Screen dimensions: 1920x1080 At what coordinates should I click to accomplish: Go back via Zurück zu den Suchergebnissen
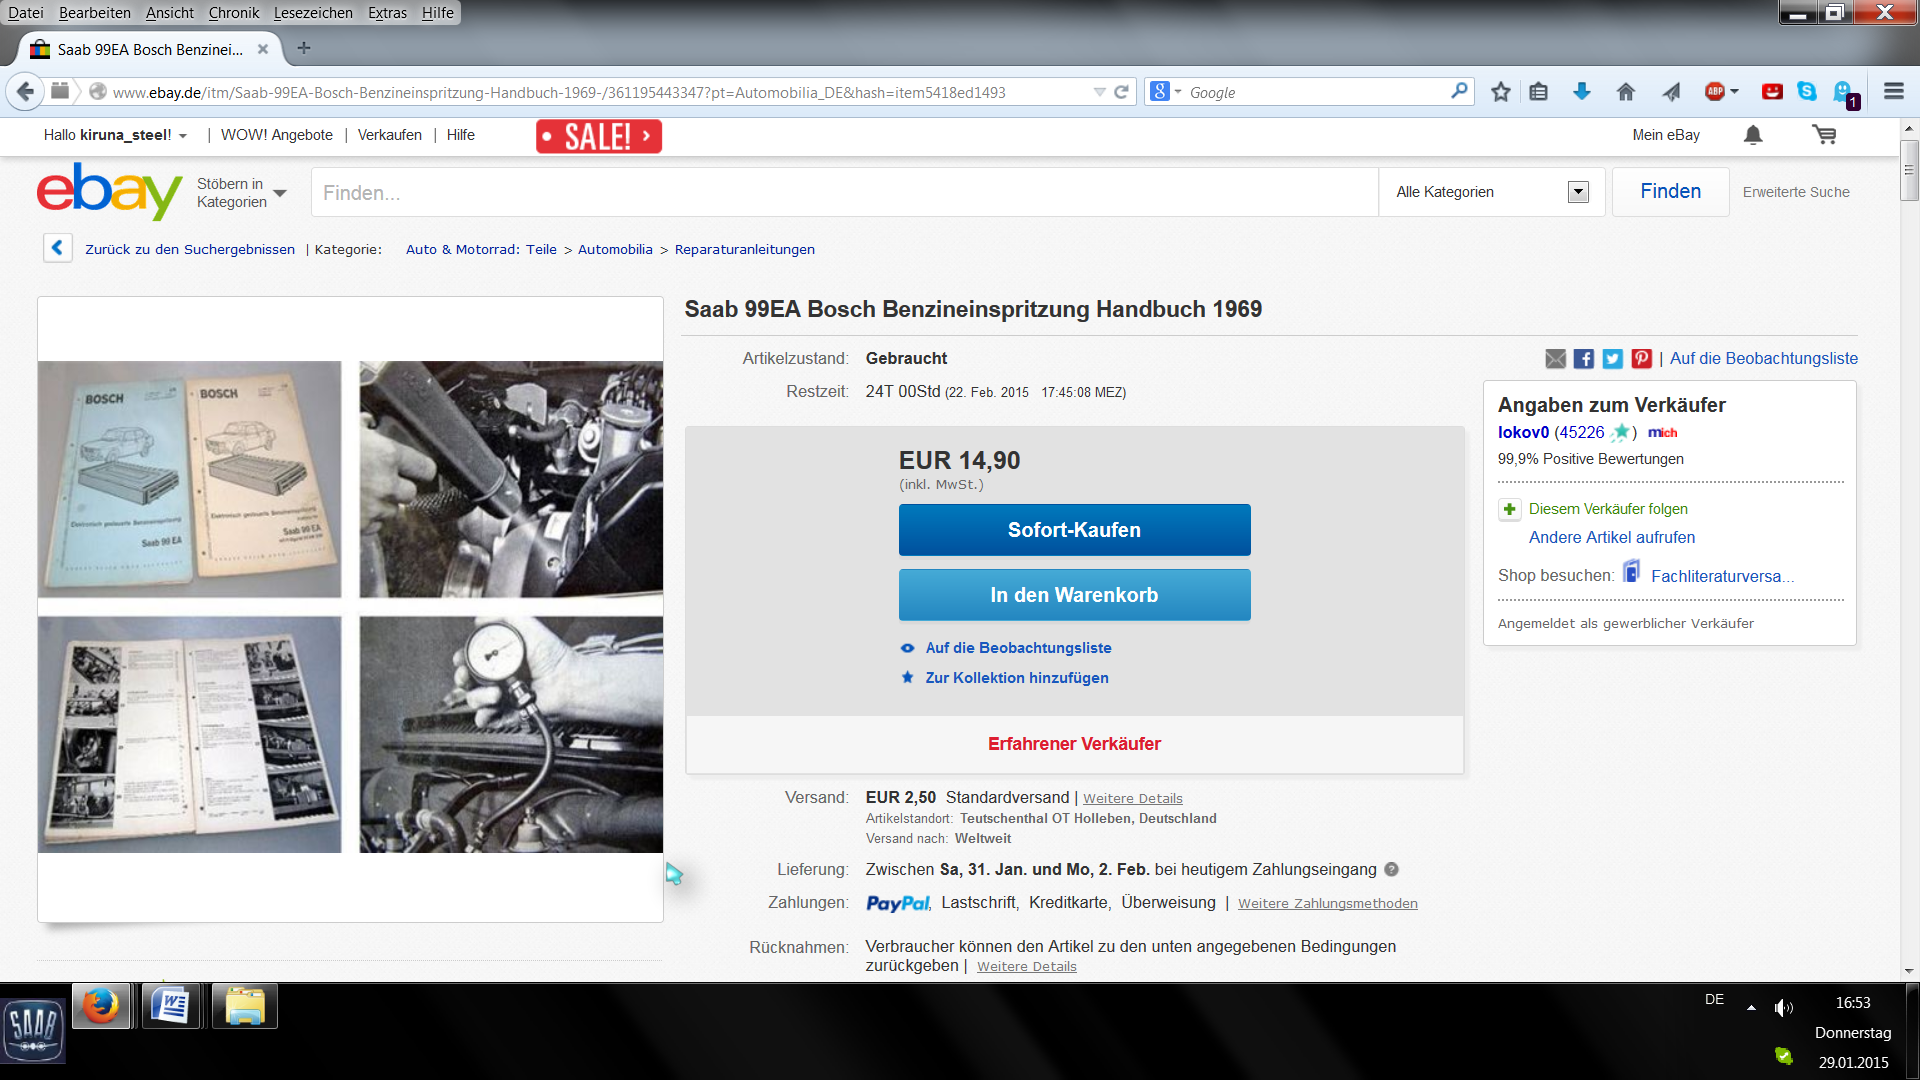[x=190, y=249]
